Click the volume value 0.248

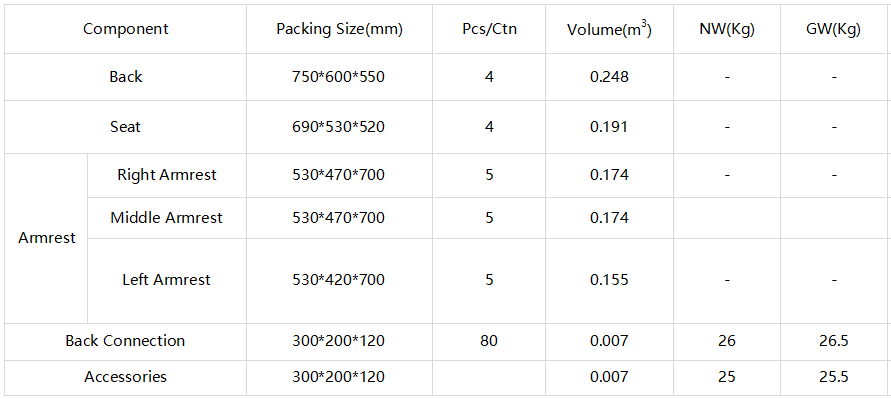tap(609, 77)
